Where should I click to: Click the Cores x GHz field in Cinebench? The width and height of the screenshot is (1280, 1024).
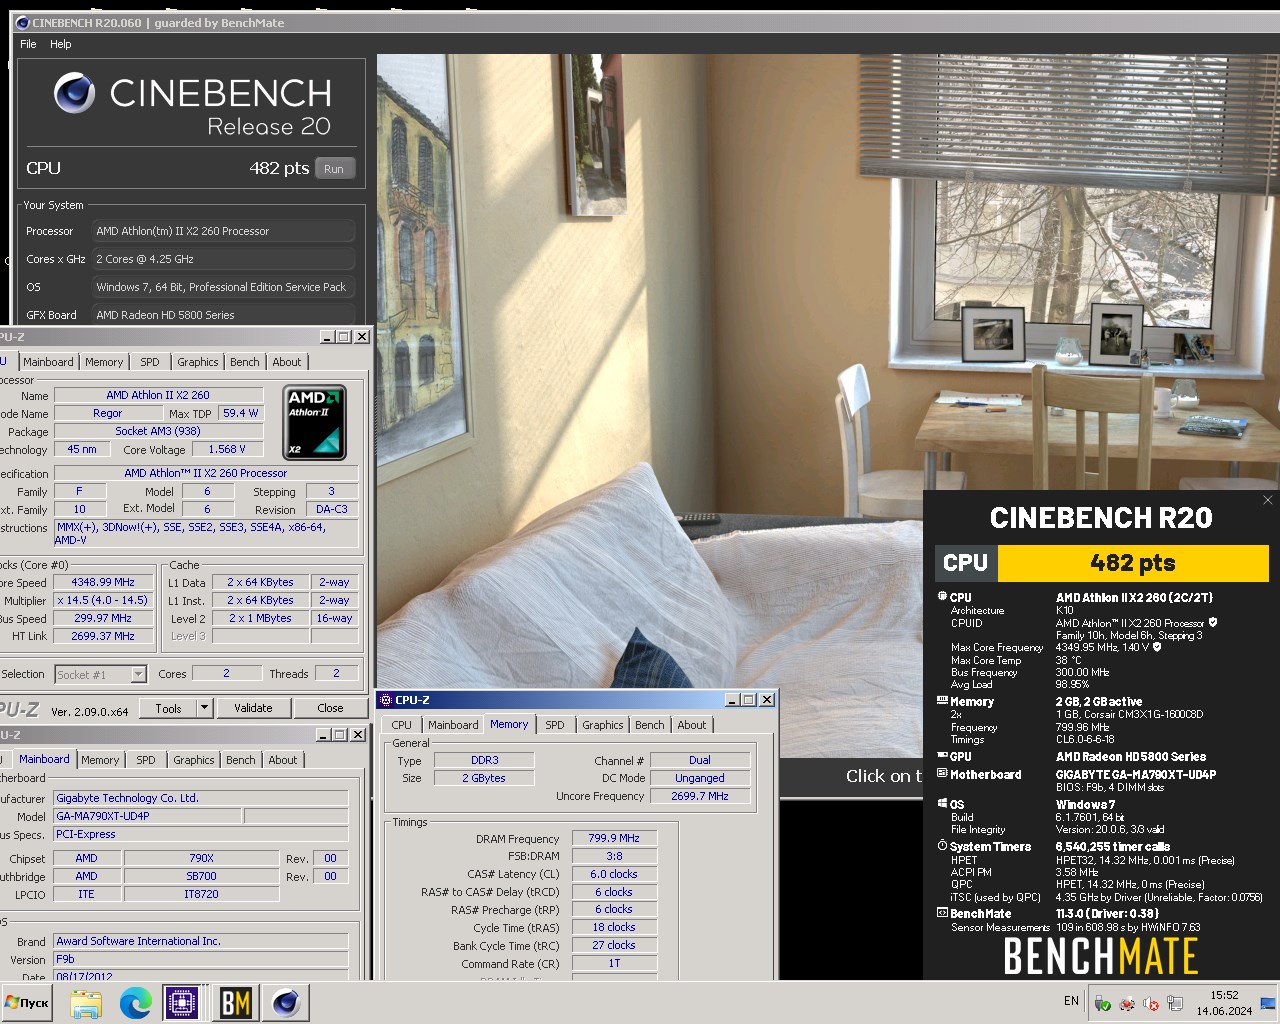click(224, 259)
